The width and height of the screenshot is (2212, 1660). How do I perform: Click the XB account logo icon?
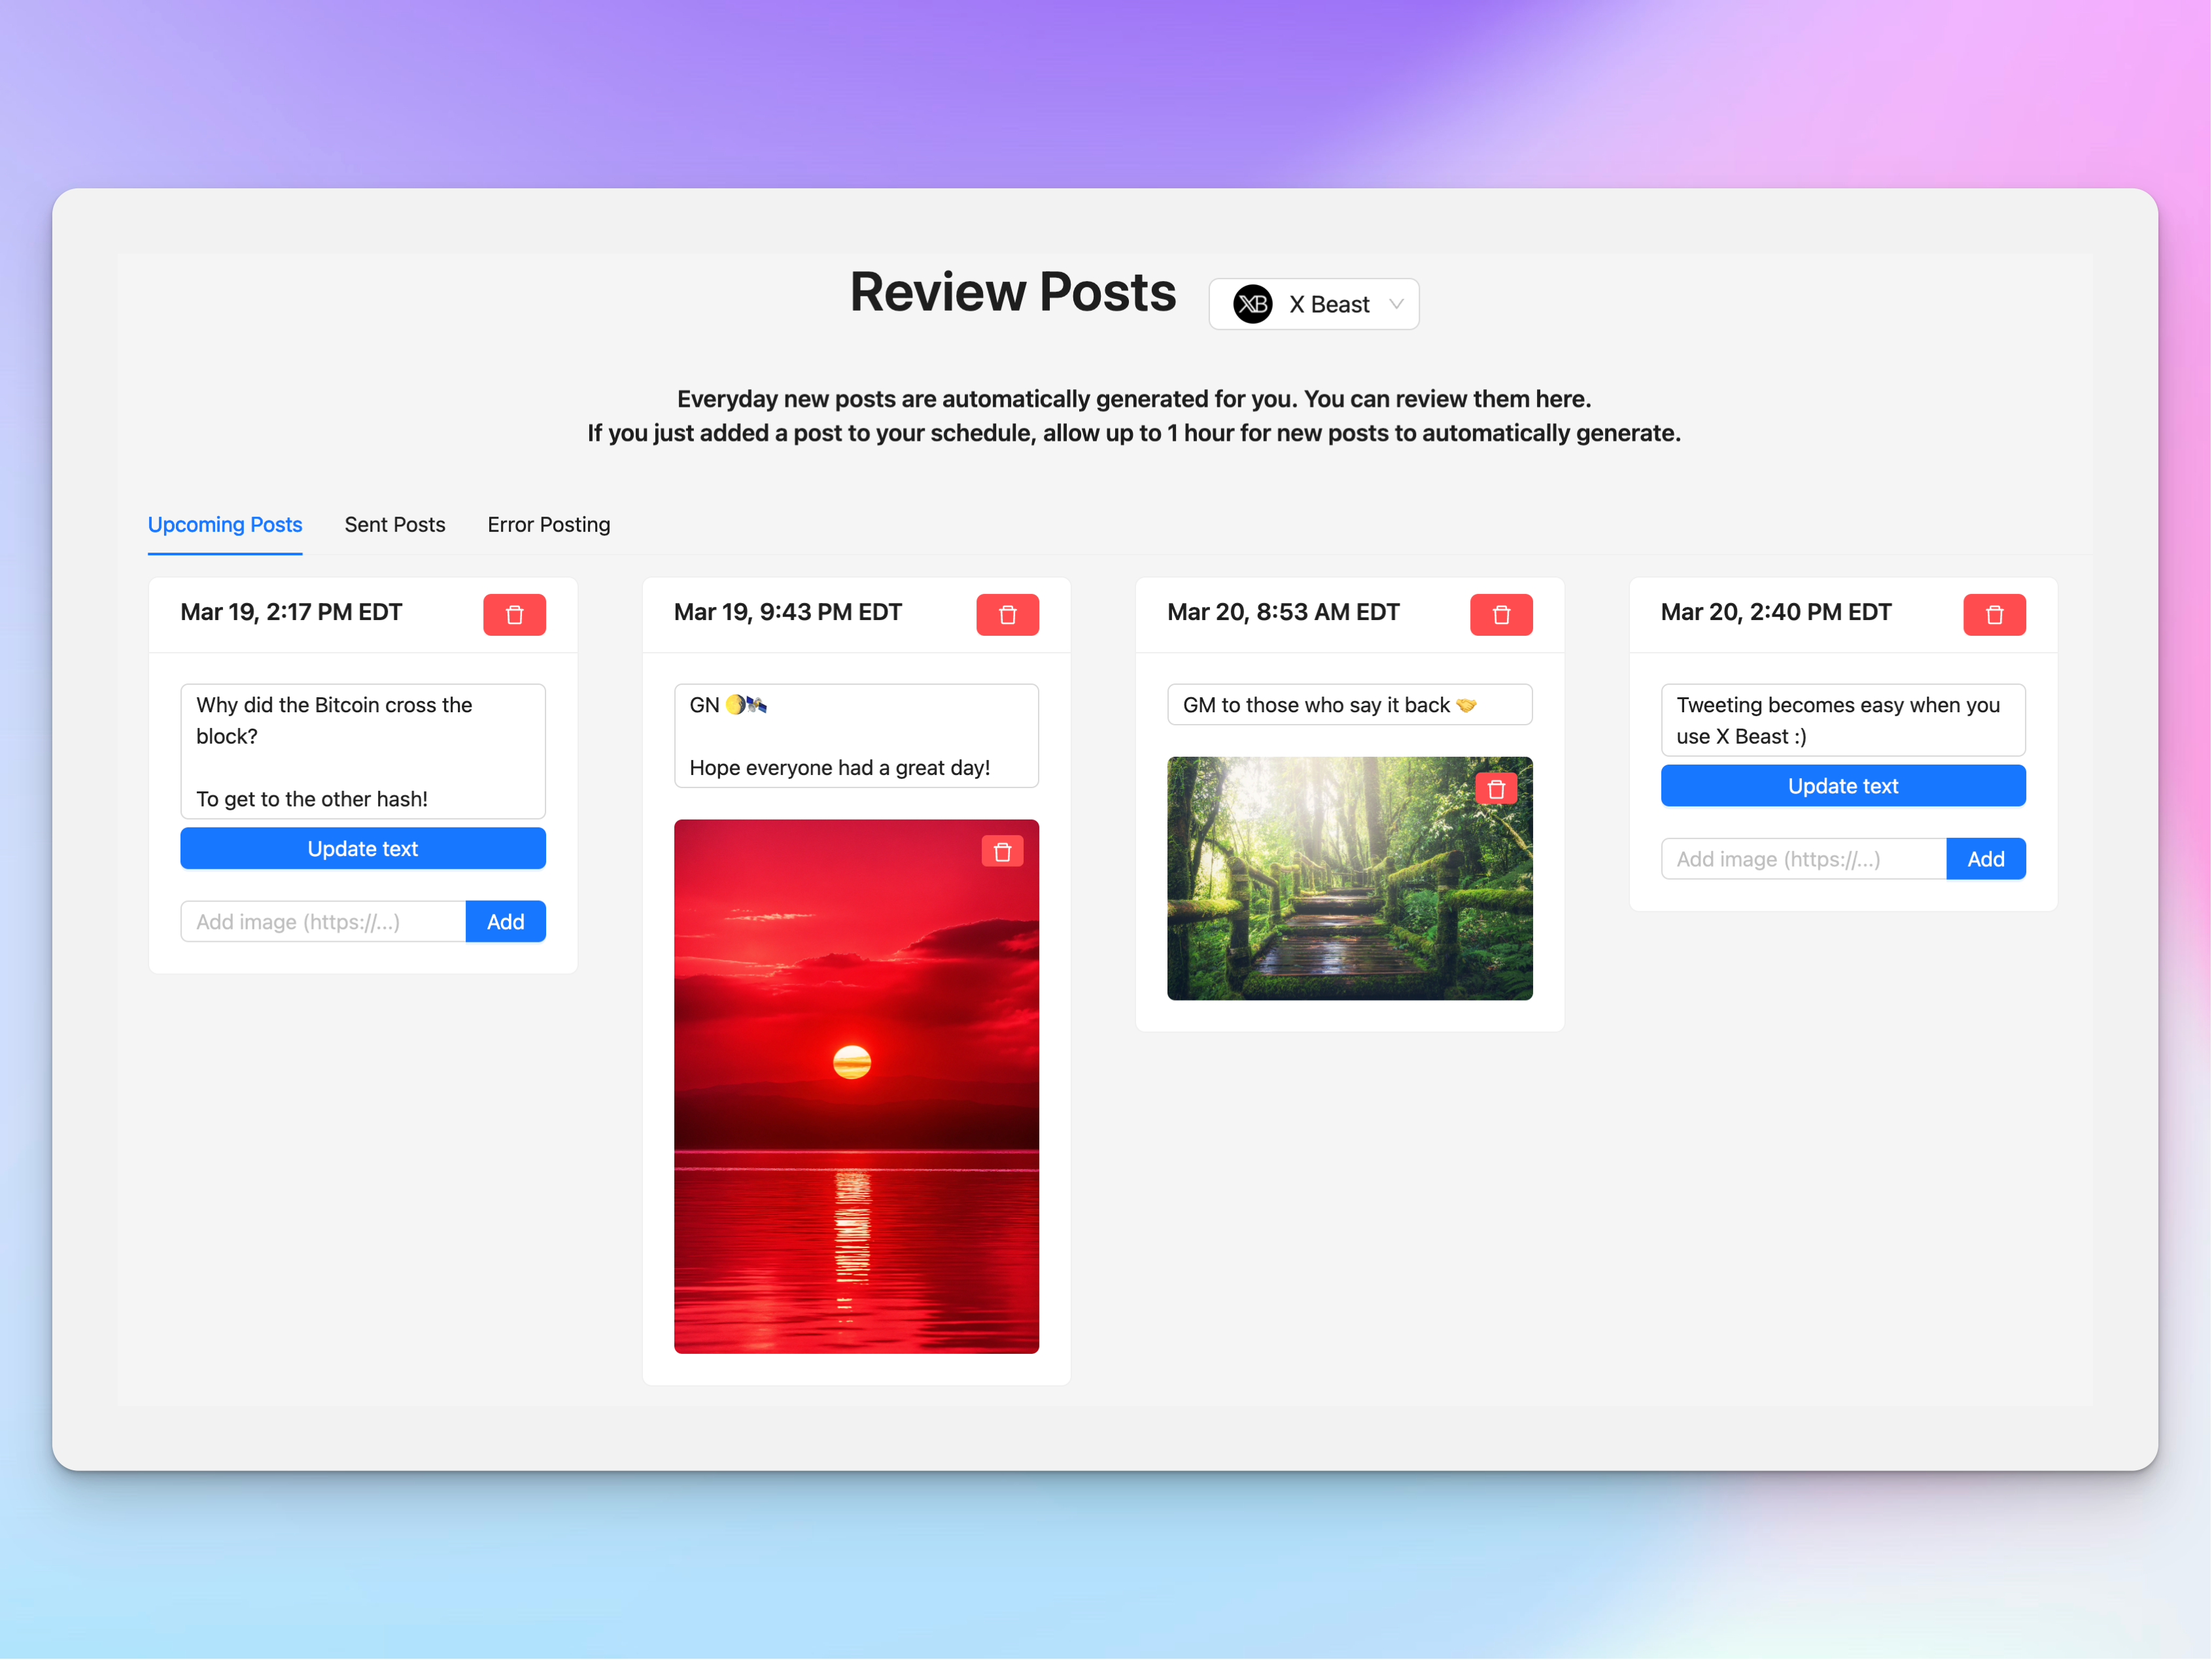click(x=1252, y=304)
